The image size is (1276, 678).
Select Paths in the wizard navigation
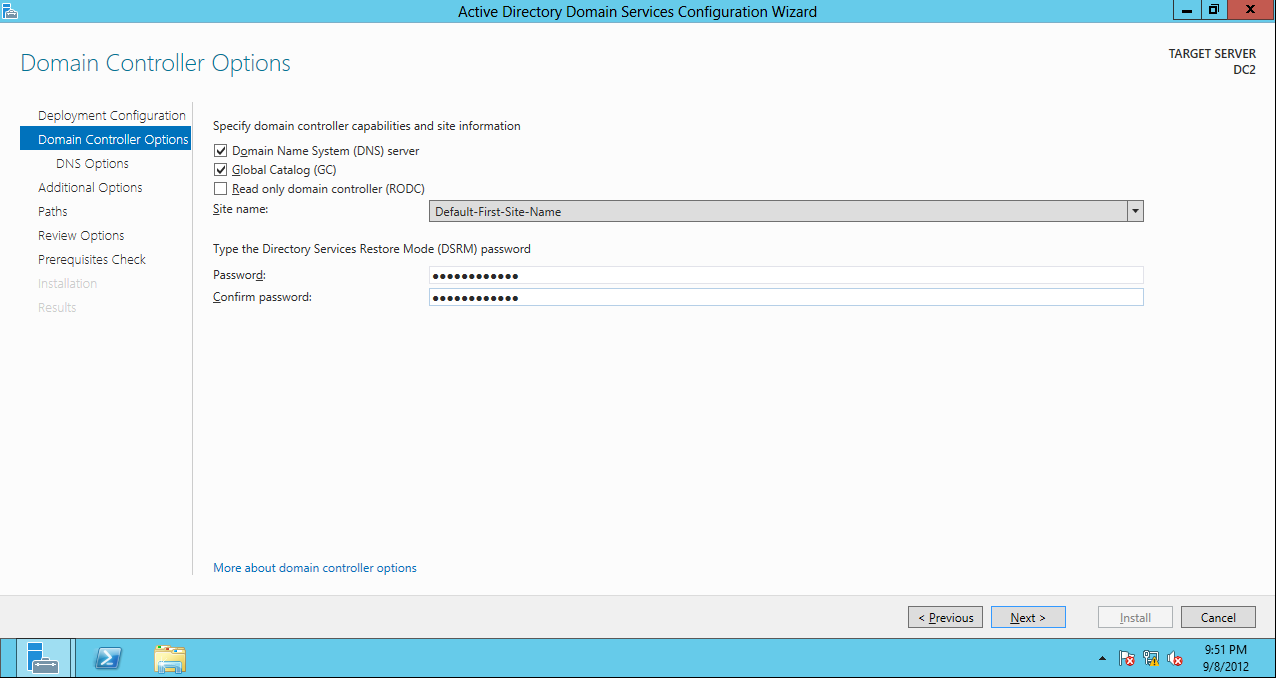pyautogui.click(x=52, y=211)
